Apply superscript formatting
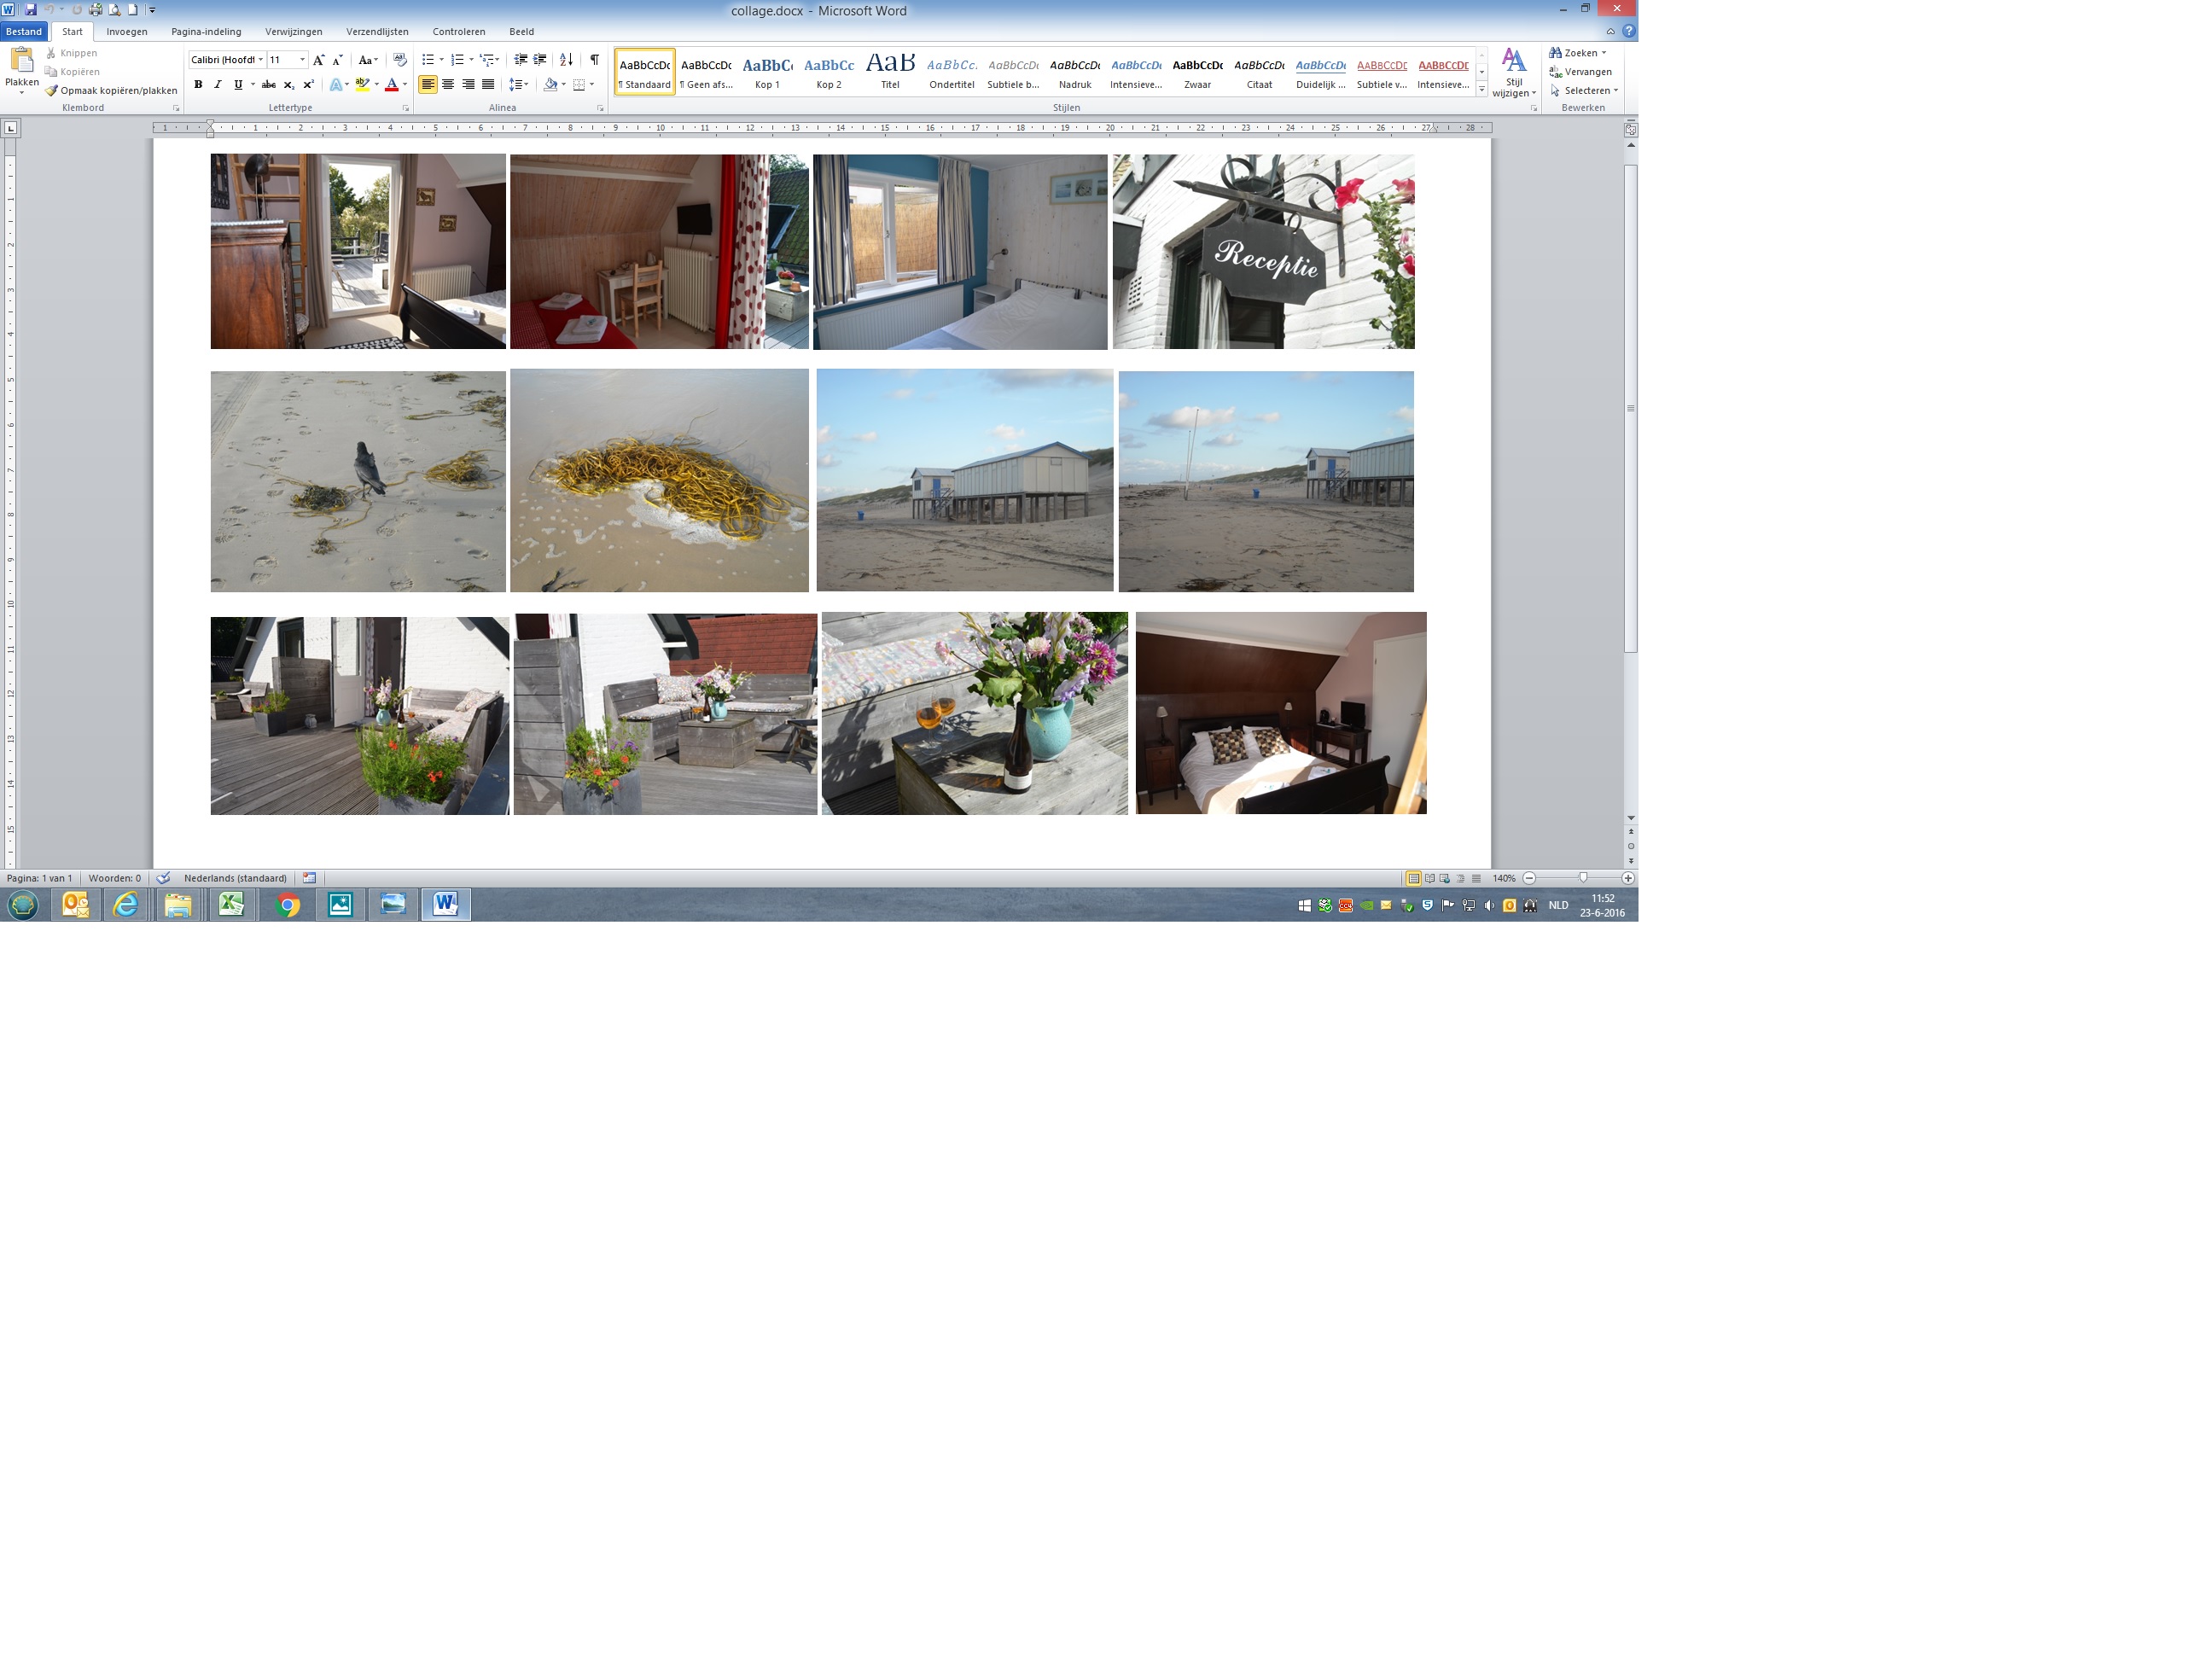 308,85
